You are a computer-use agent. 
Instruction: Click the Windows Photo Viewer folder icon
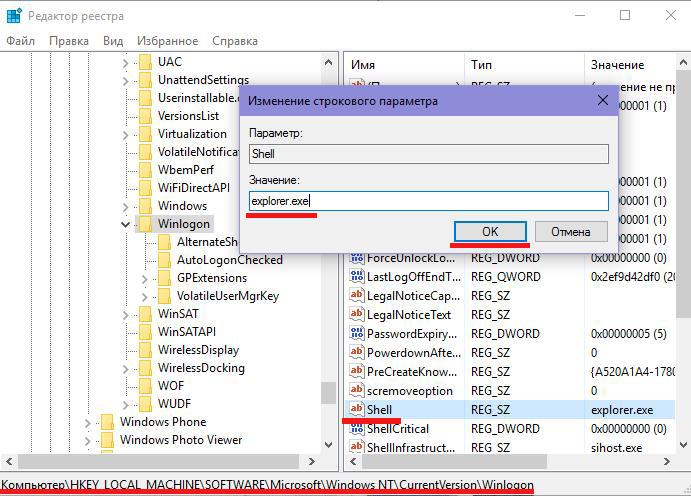(106, 440)
